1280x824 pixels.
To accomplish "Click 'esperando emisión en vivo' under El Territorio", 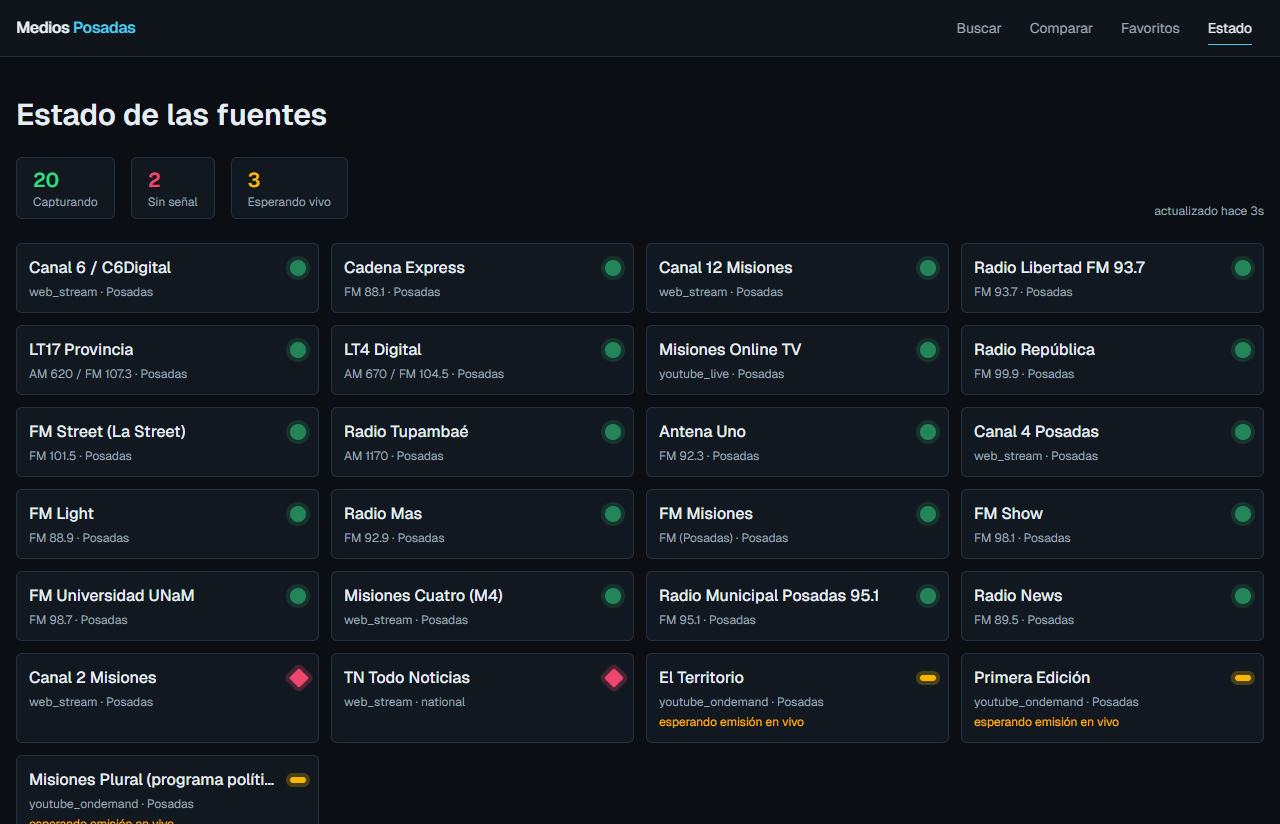I will 731,722.
